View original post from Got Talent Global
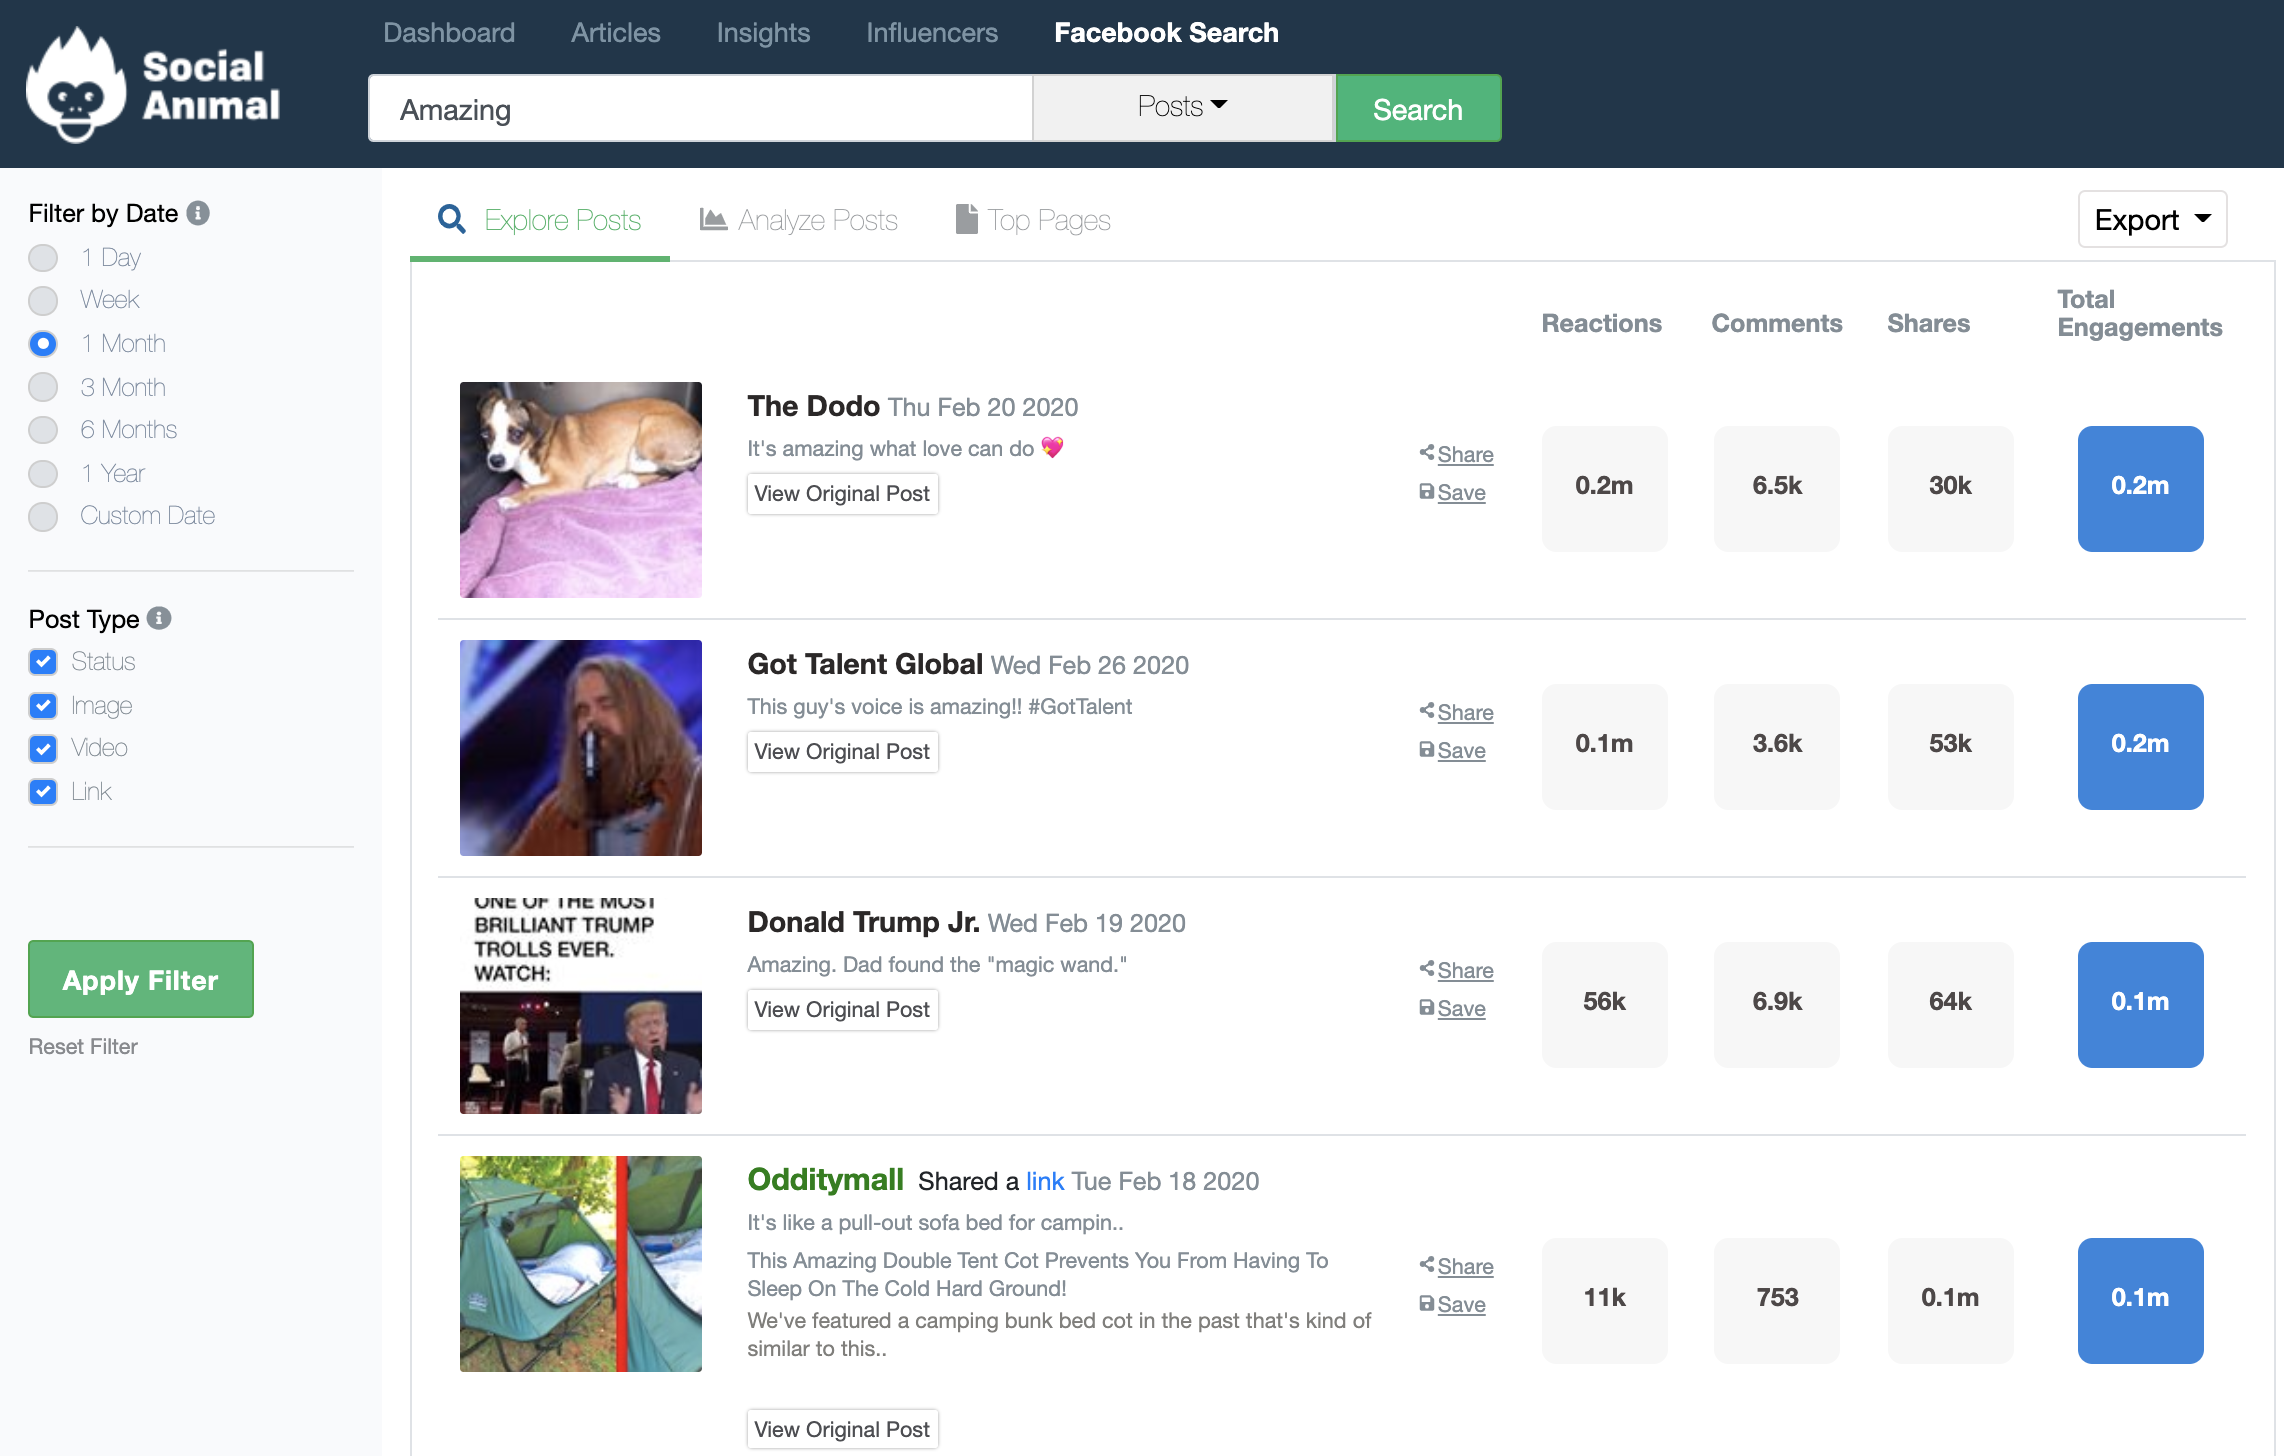 842,752
